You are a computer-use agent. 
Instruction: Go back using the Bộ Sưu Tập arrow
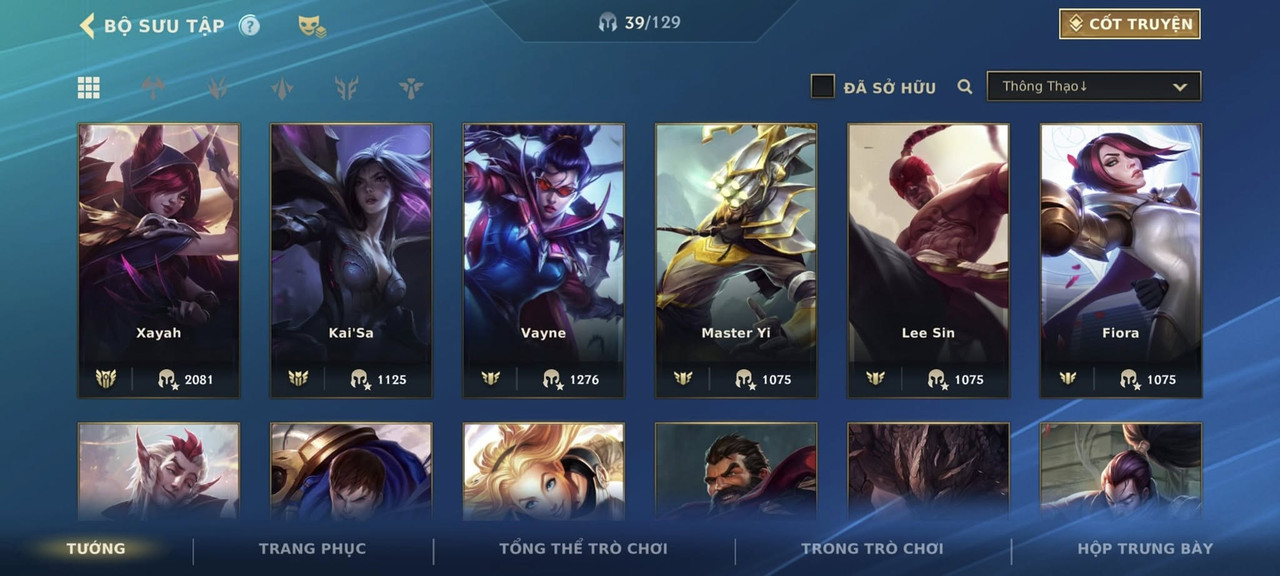click(87, 25)
